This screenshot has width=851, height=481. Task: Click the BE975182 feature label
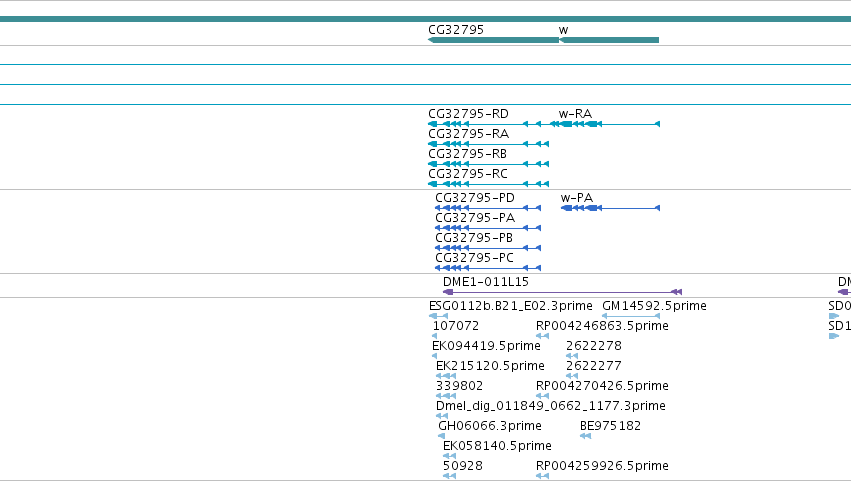coord(610,426)
